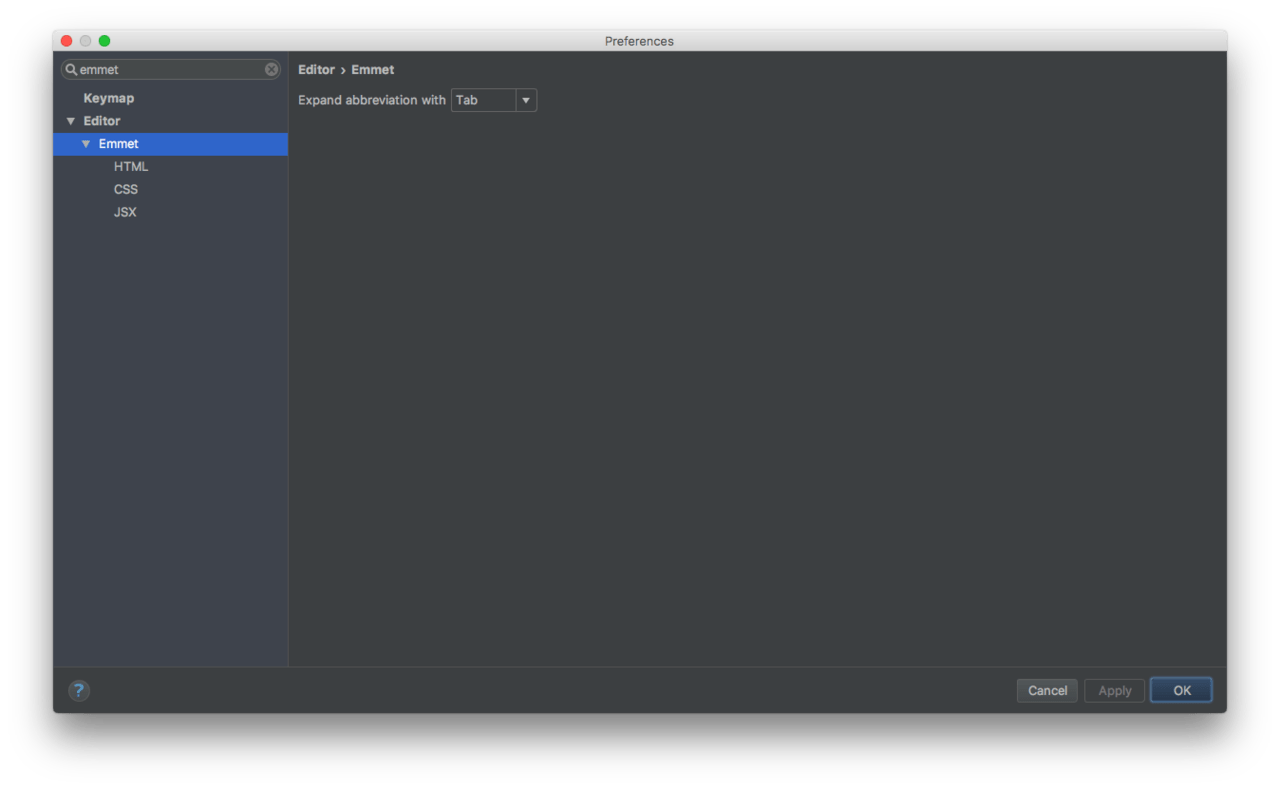
Task: Click the Apply button
Action: coord(1114,690)
